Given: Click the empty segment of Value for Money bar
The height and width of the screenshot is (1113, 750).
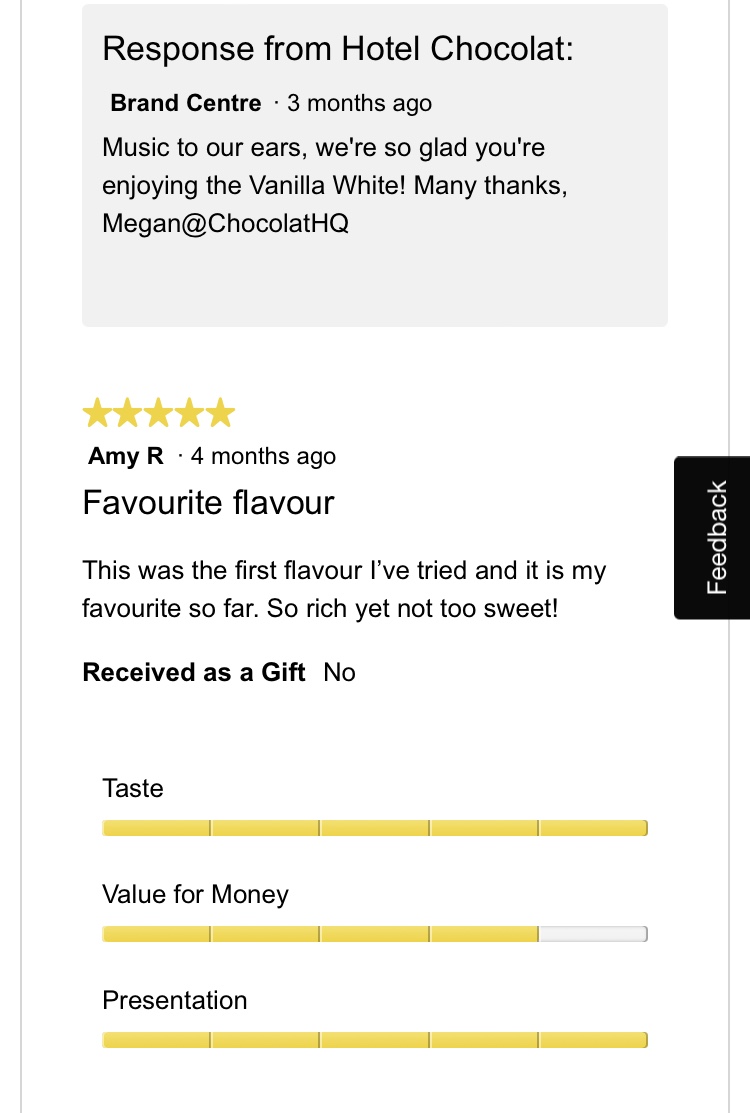Looking at the screenshot, I should [x=592, y=934].
